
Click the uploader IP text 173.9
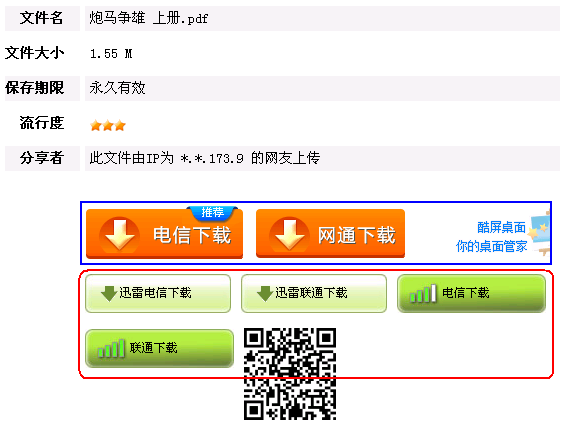pyautogui.click(x=226, y=158)
